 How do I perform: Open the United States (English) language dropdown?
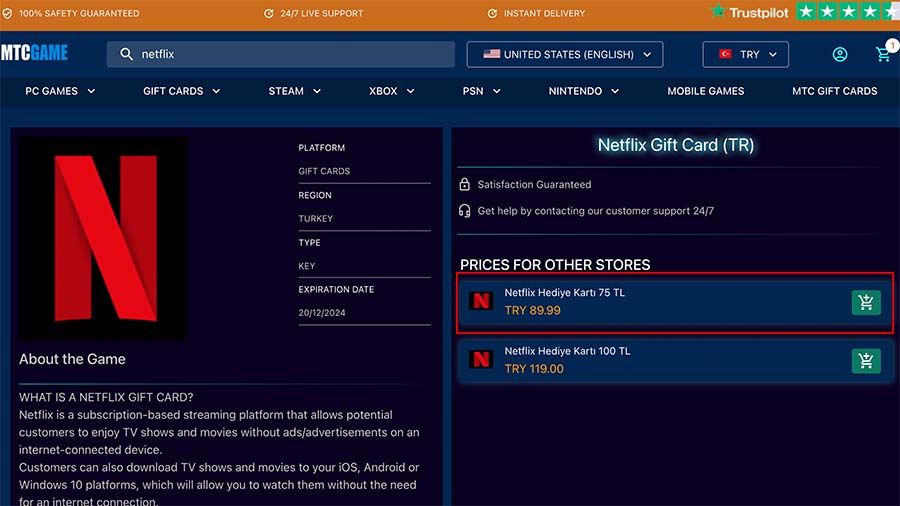pyautogui.click(x=565, y=55)
